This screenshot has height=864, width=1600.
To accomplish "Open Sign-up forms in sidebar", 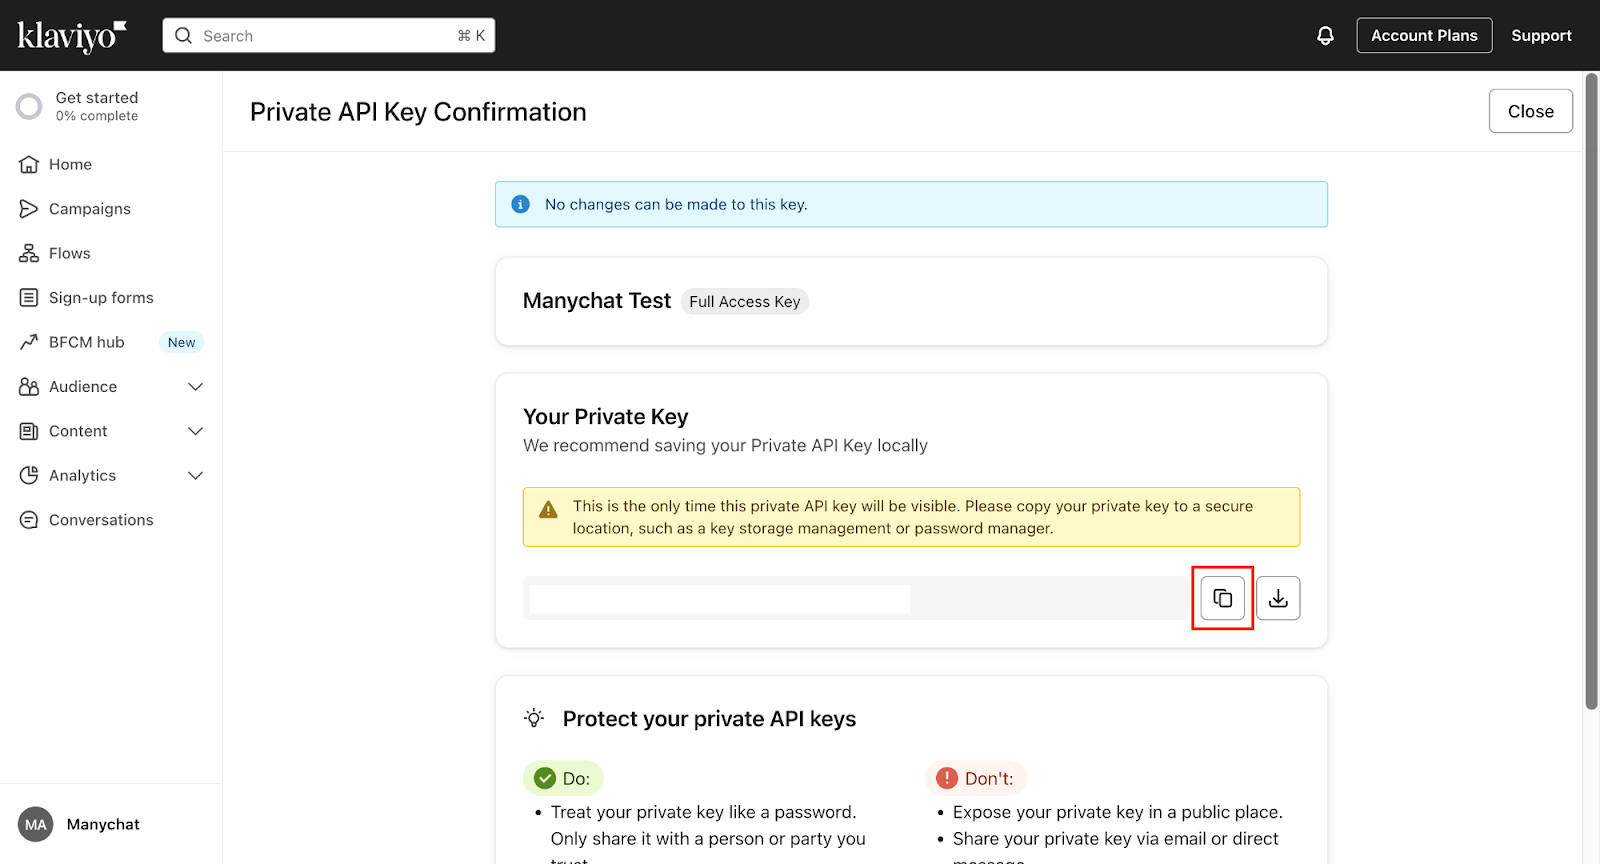I will coord(101,298).
